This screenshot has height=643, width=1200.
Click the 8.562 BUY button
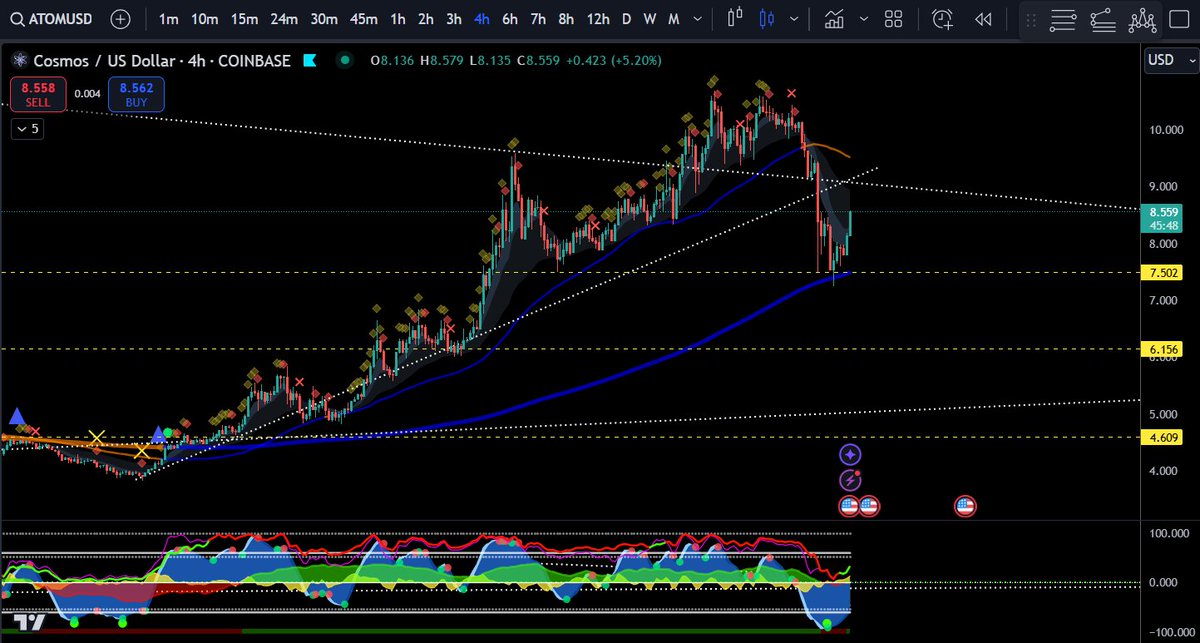coord(137,95)
